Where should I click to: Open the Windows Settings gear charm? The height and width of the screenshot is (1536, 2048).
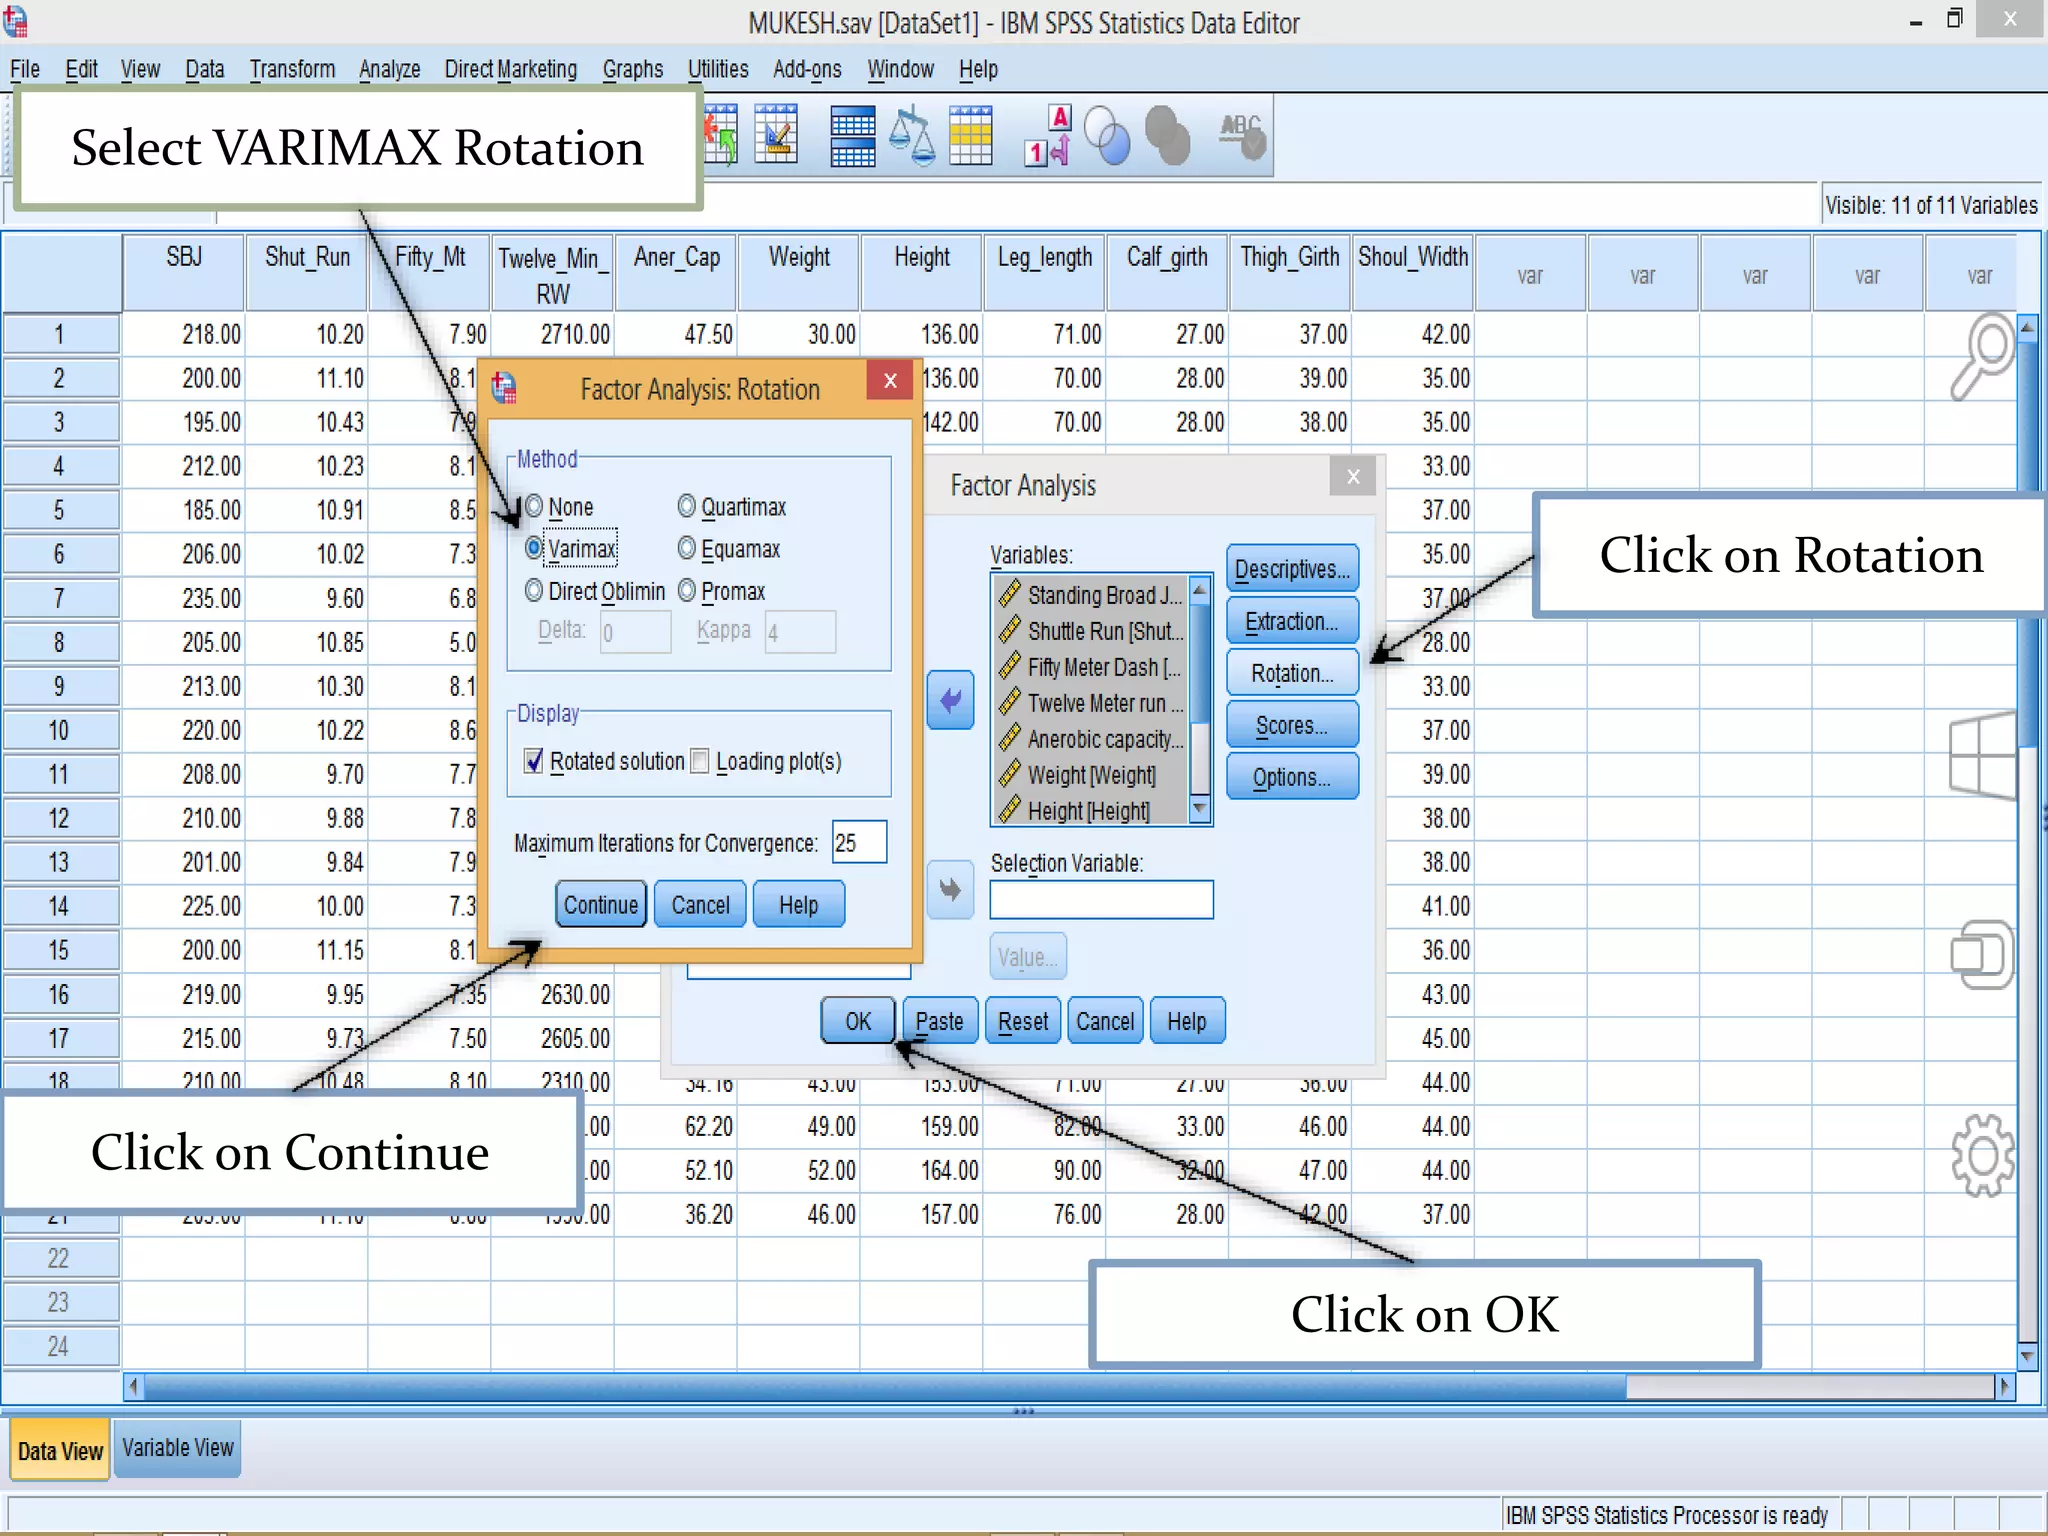pyautogui.click(x=1982, y=1155)
